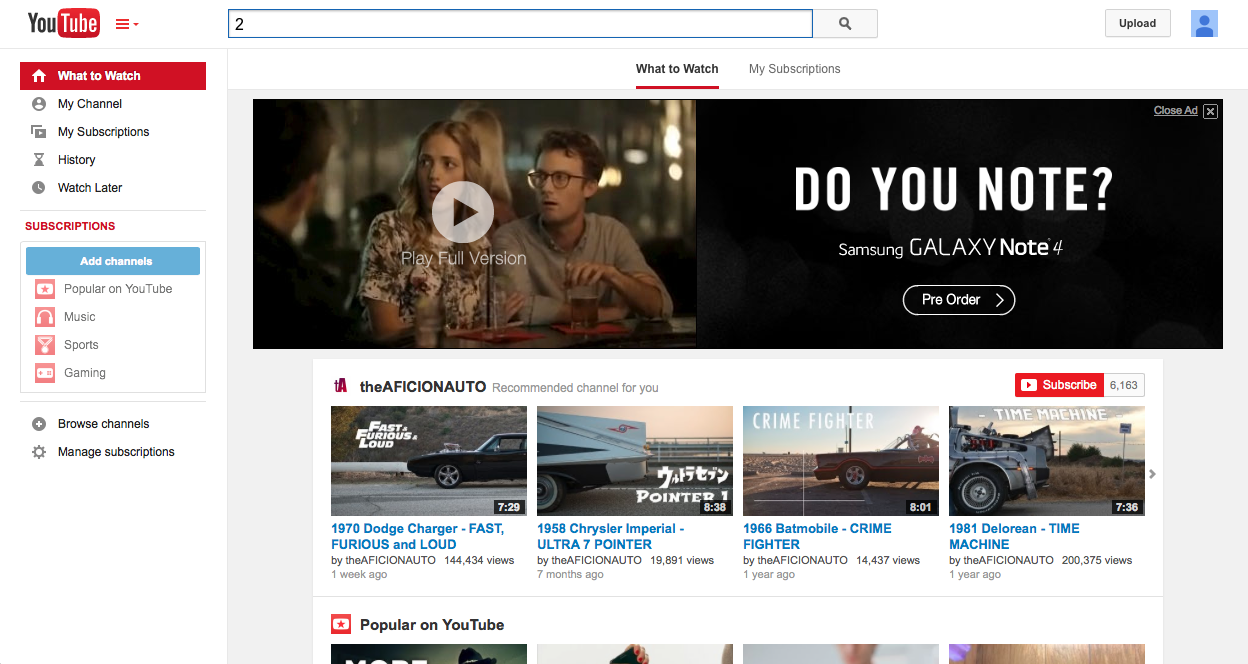Open Watch Later using its clock icon
Viewport: 1248px width, 664px height.
(37, 187)
